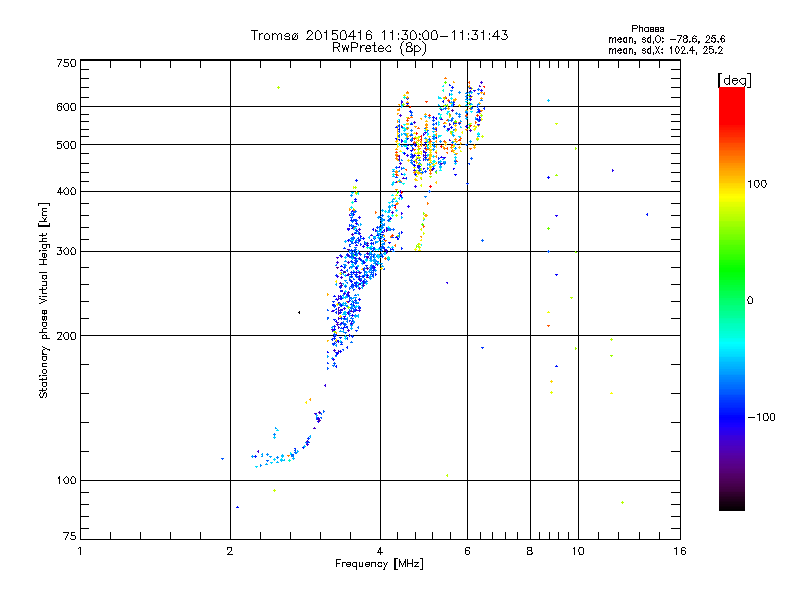The width and height of the screenshot is (800, 600).
Task: Click the x-axis tick label '16'
Action: 680,551
